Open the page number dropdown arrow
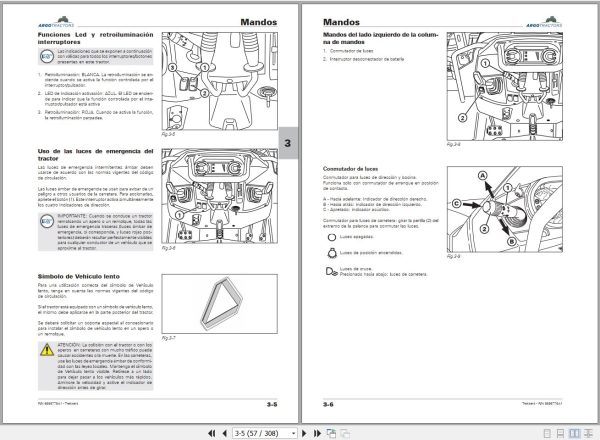600x440 pixels. (x=293, y=433)
